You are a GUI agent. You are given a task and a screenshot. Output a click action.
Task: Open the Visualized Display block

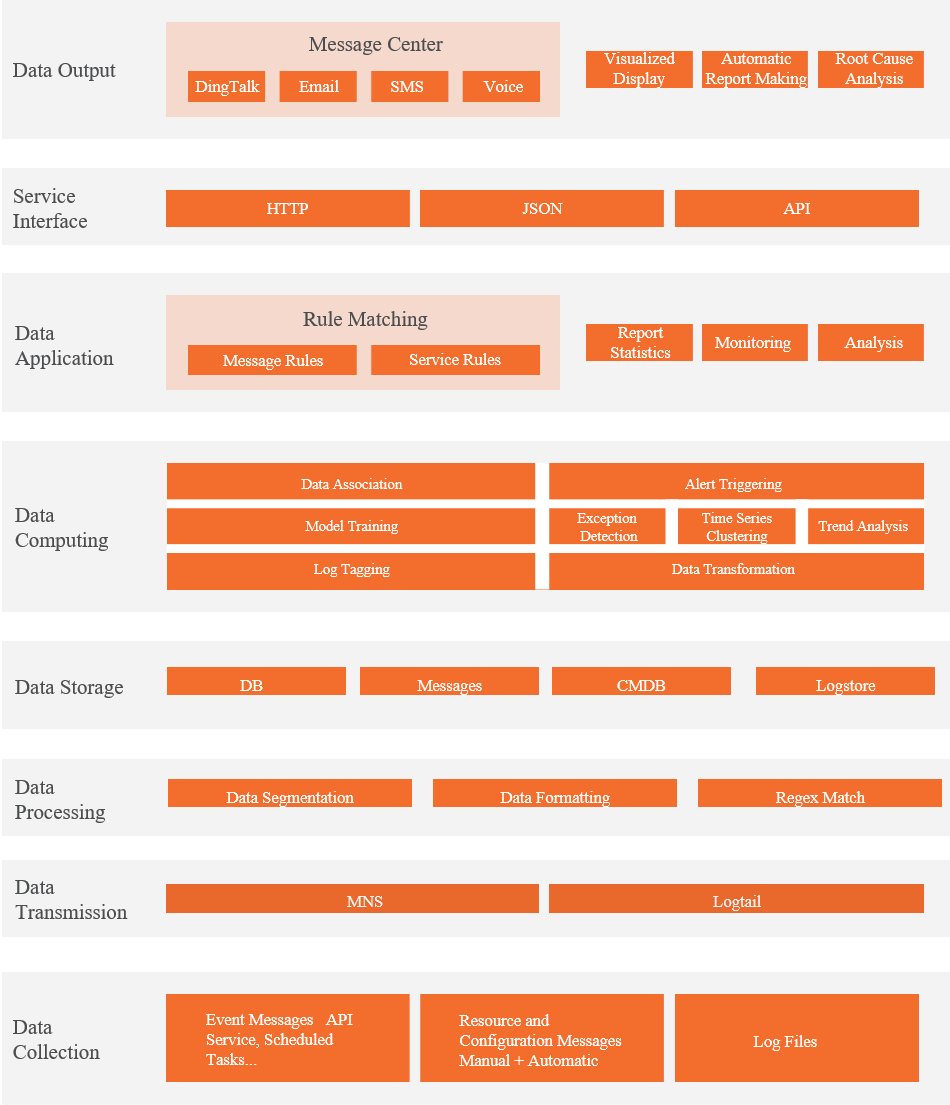(x=639, y=69)
